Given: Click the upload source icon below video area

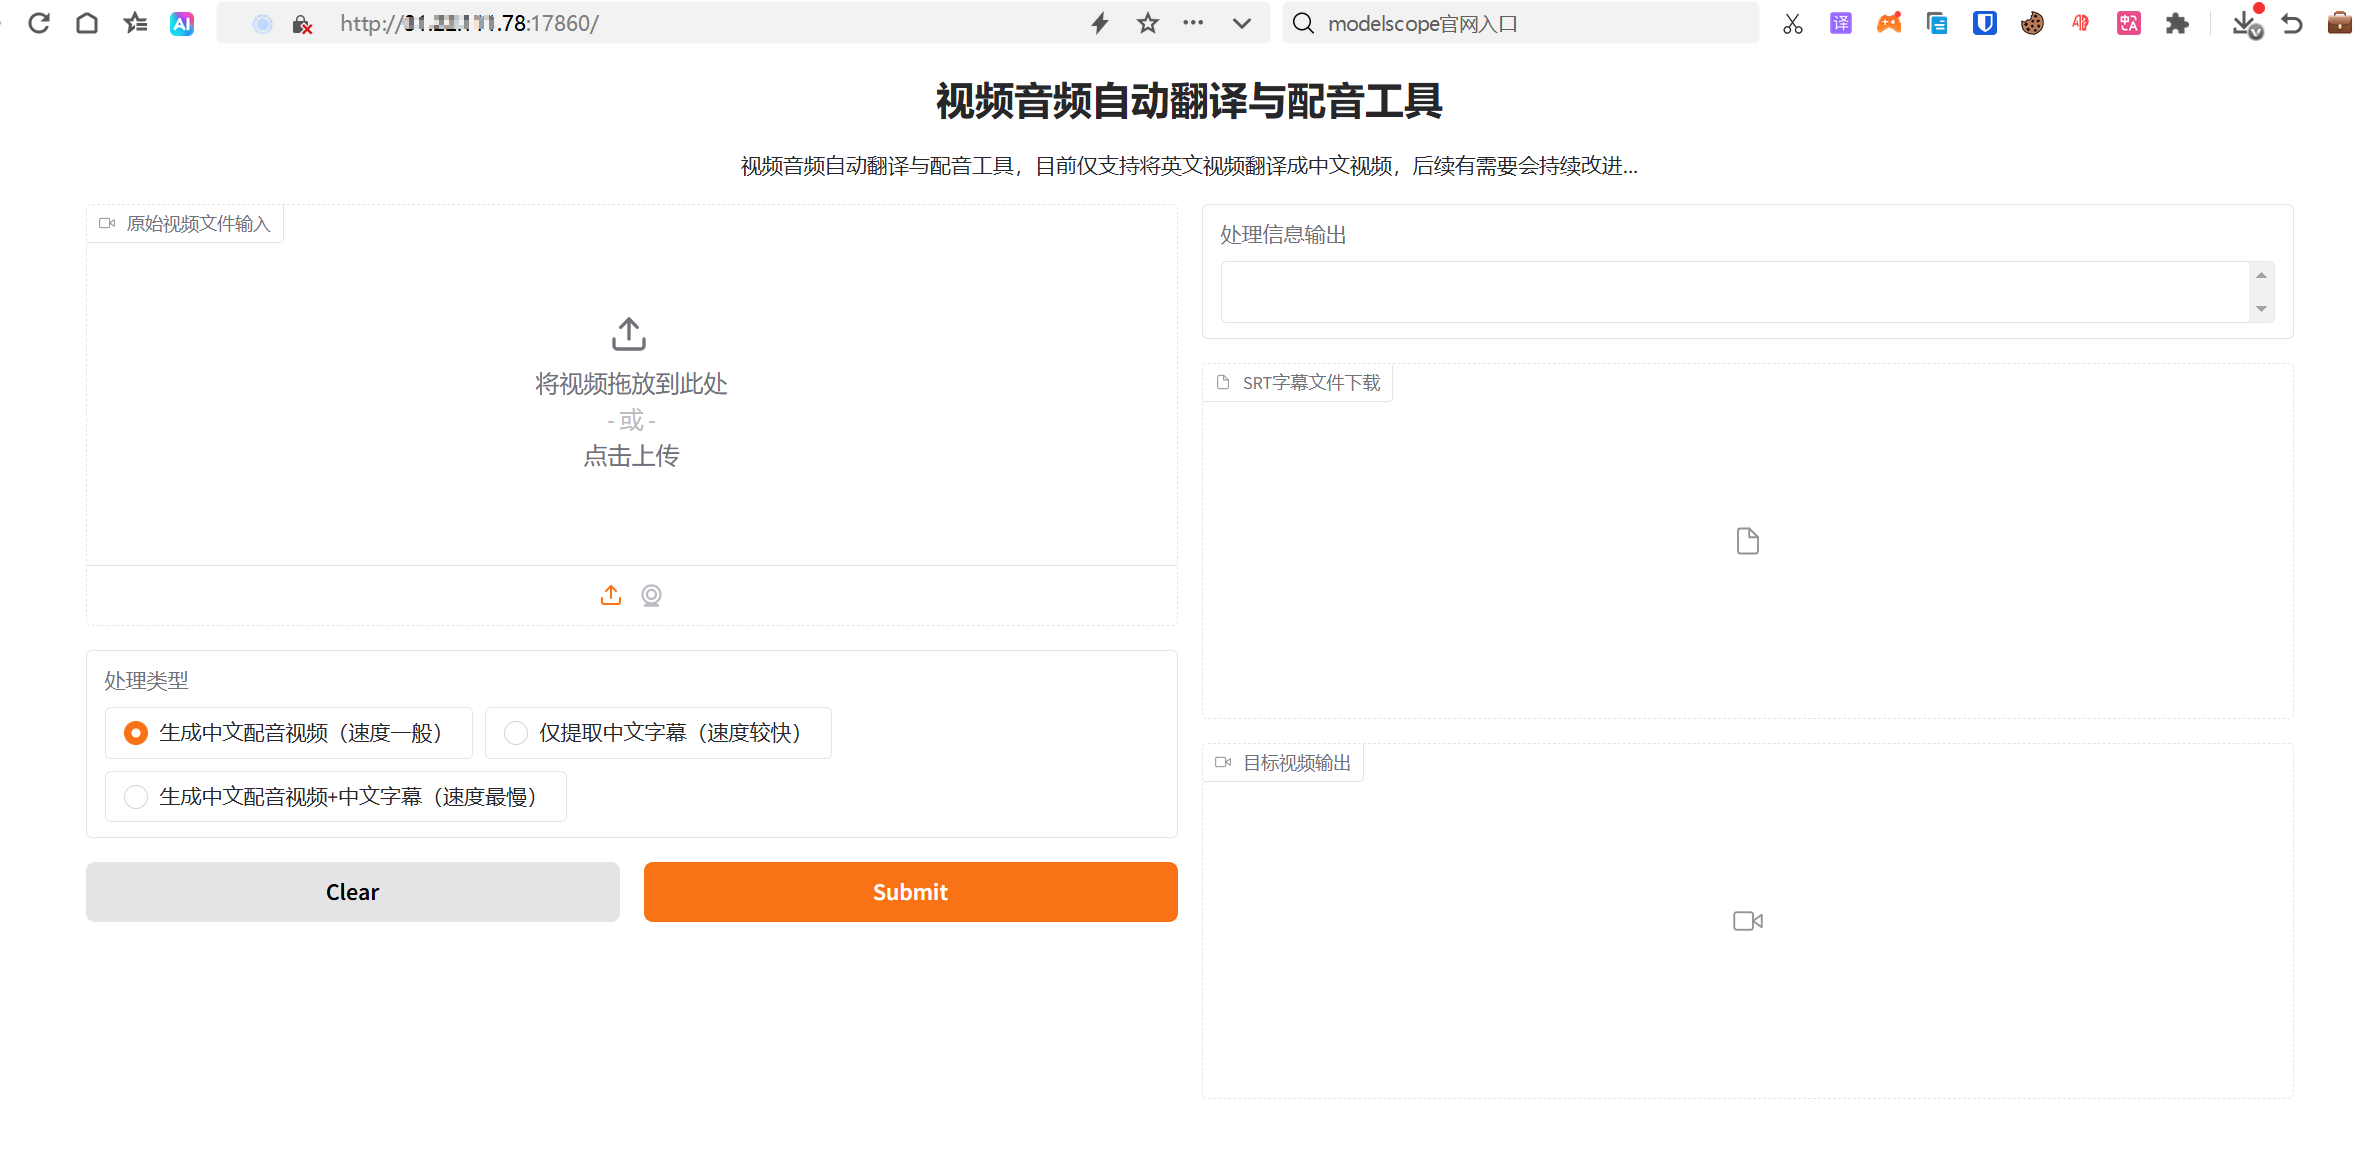Looking at the screenshot, I should click(x=610, y=596).
